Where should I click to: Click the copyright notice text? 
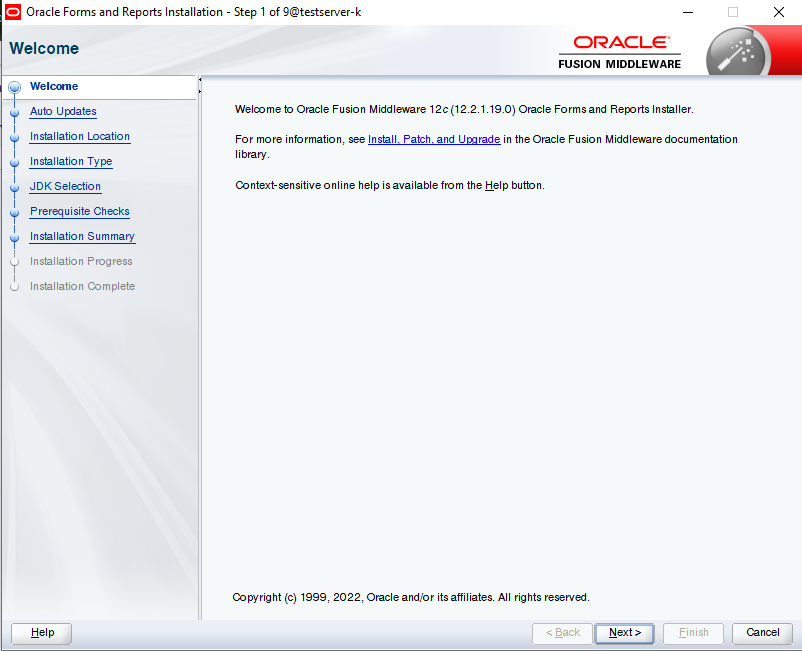[x=411, y=597]
